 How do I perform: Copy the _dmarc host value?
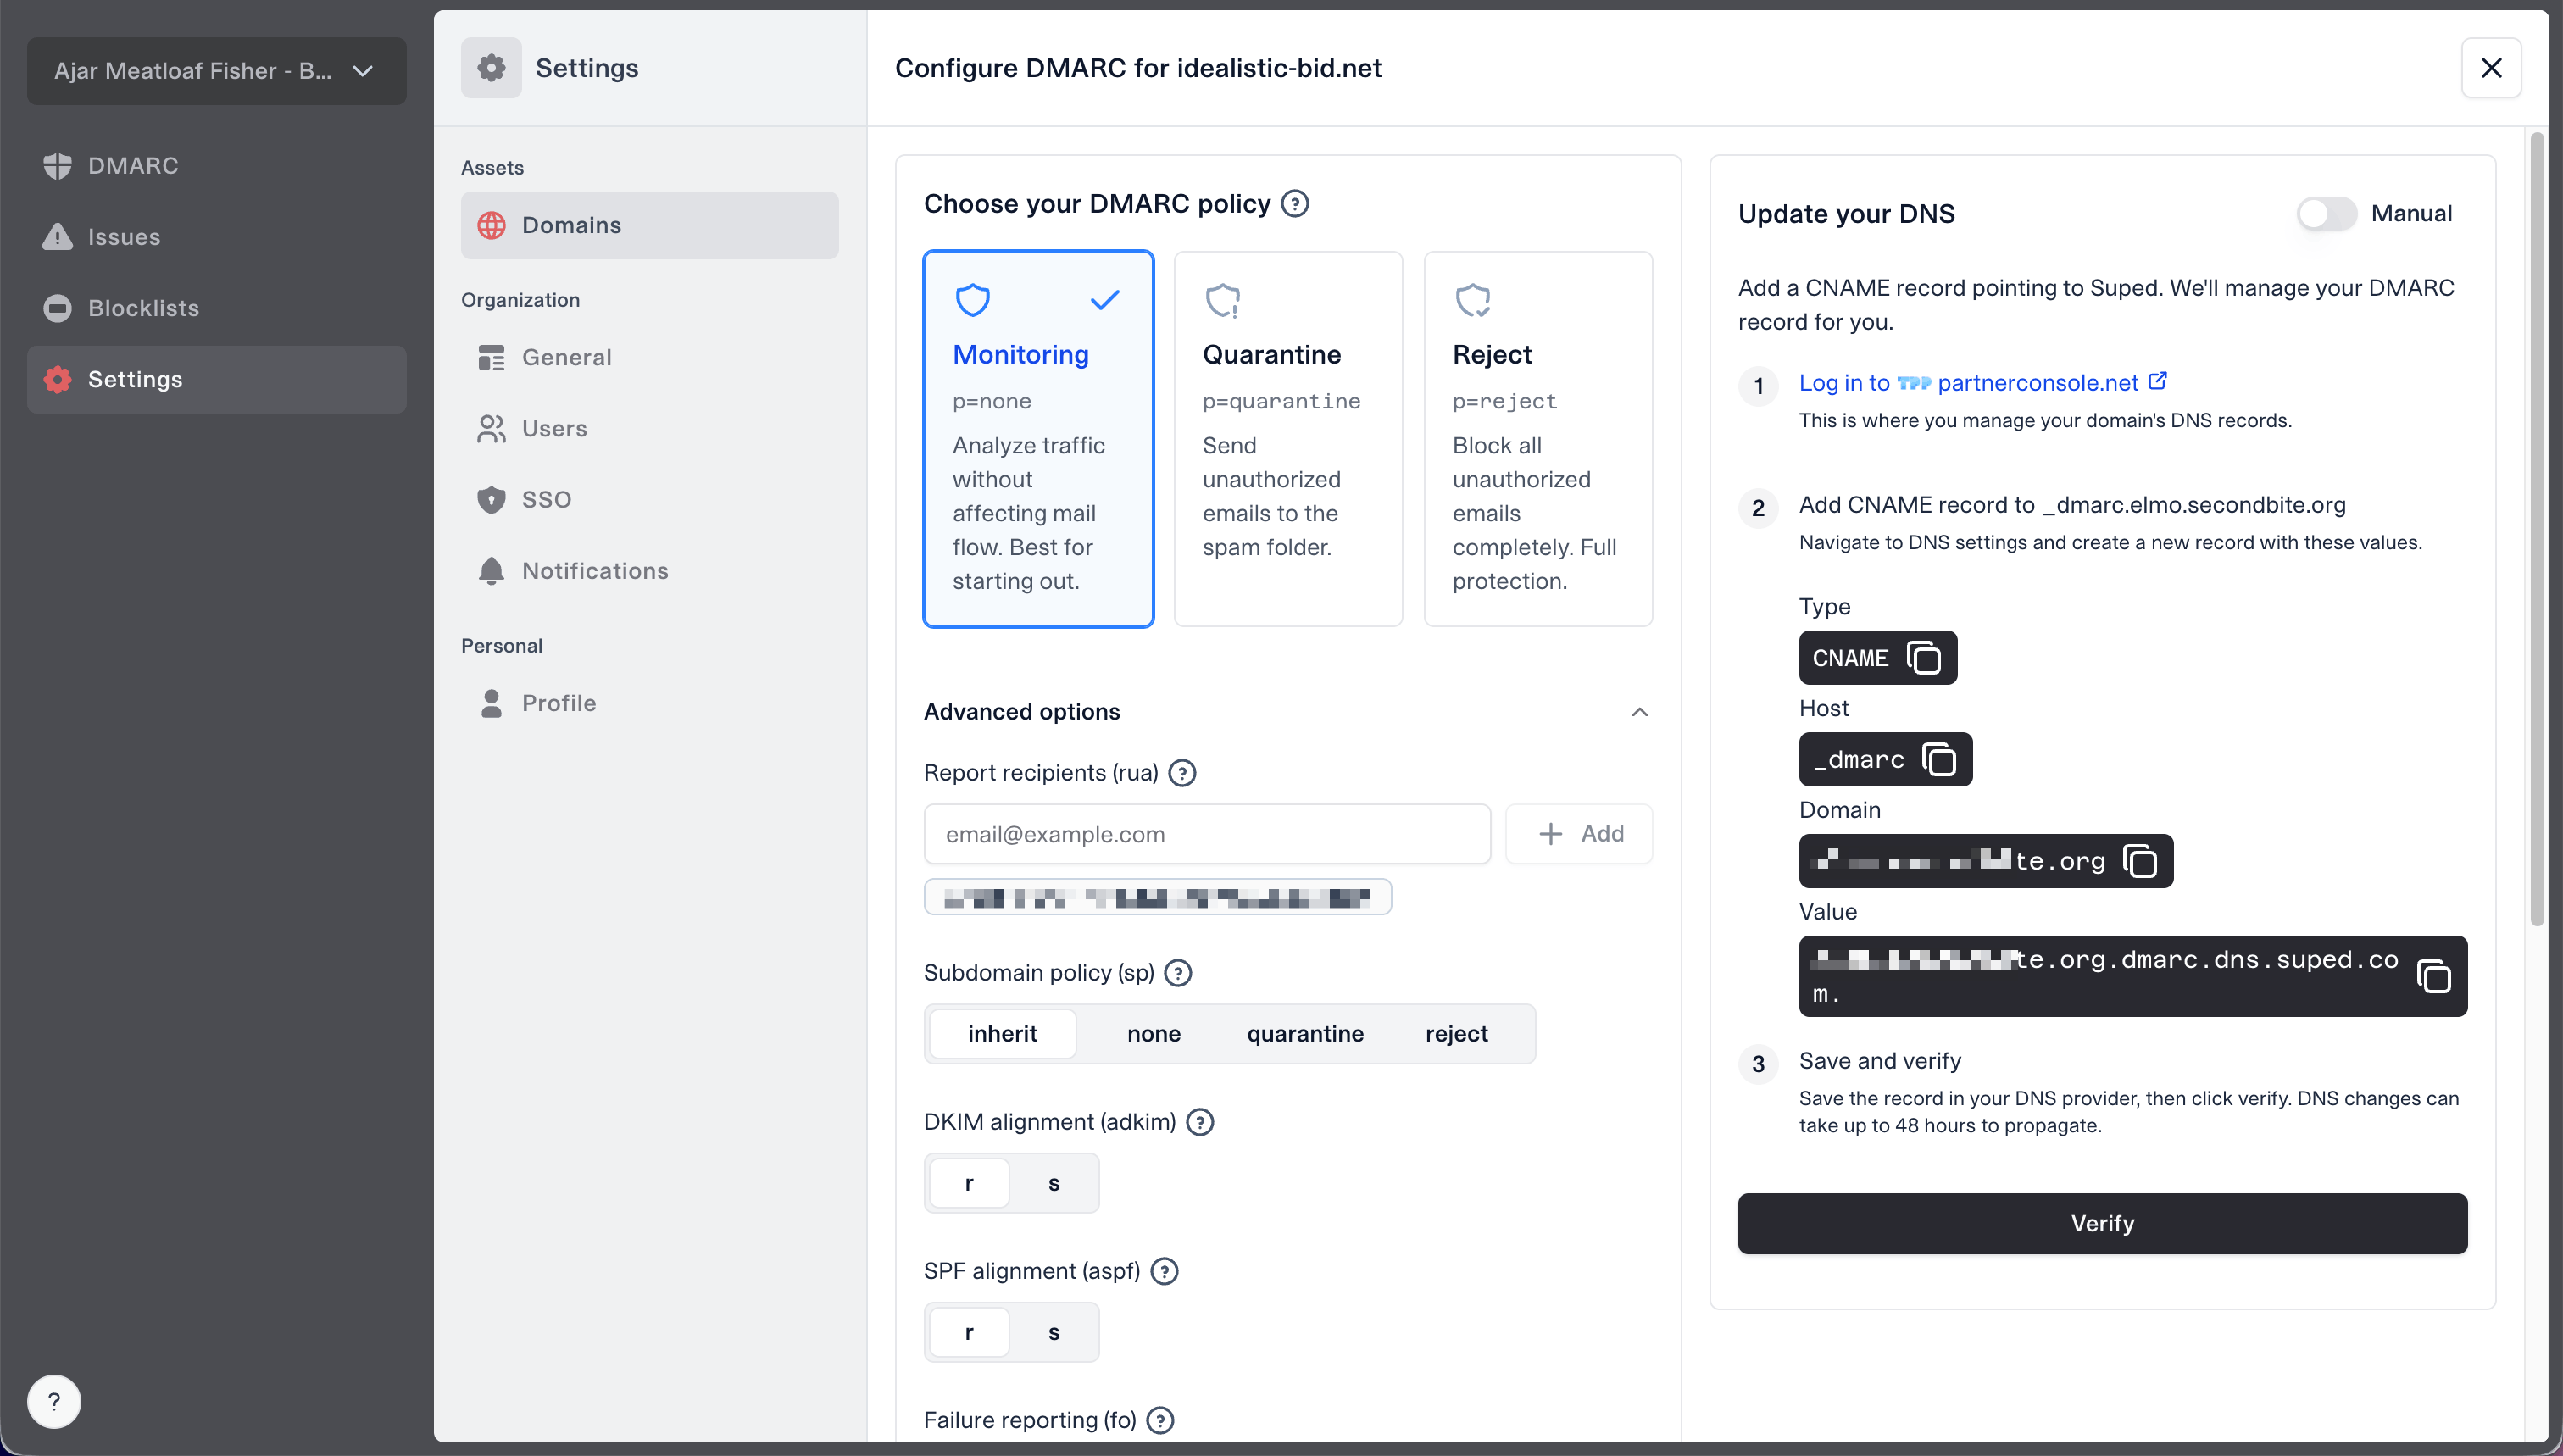(1939, 760)
